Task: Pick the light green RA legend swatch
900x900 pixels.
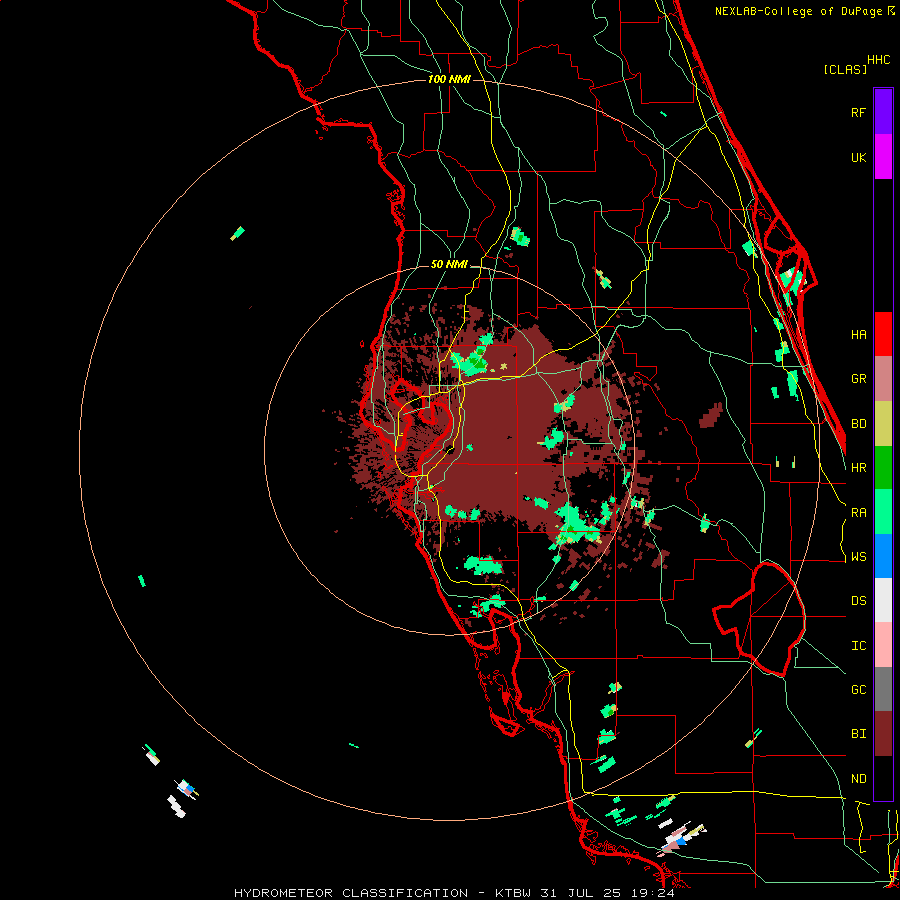Action: (x=883, y=512)
